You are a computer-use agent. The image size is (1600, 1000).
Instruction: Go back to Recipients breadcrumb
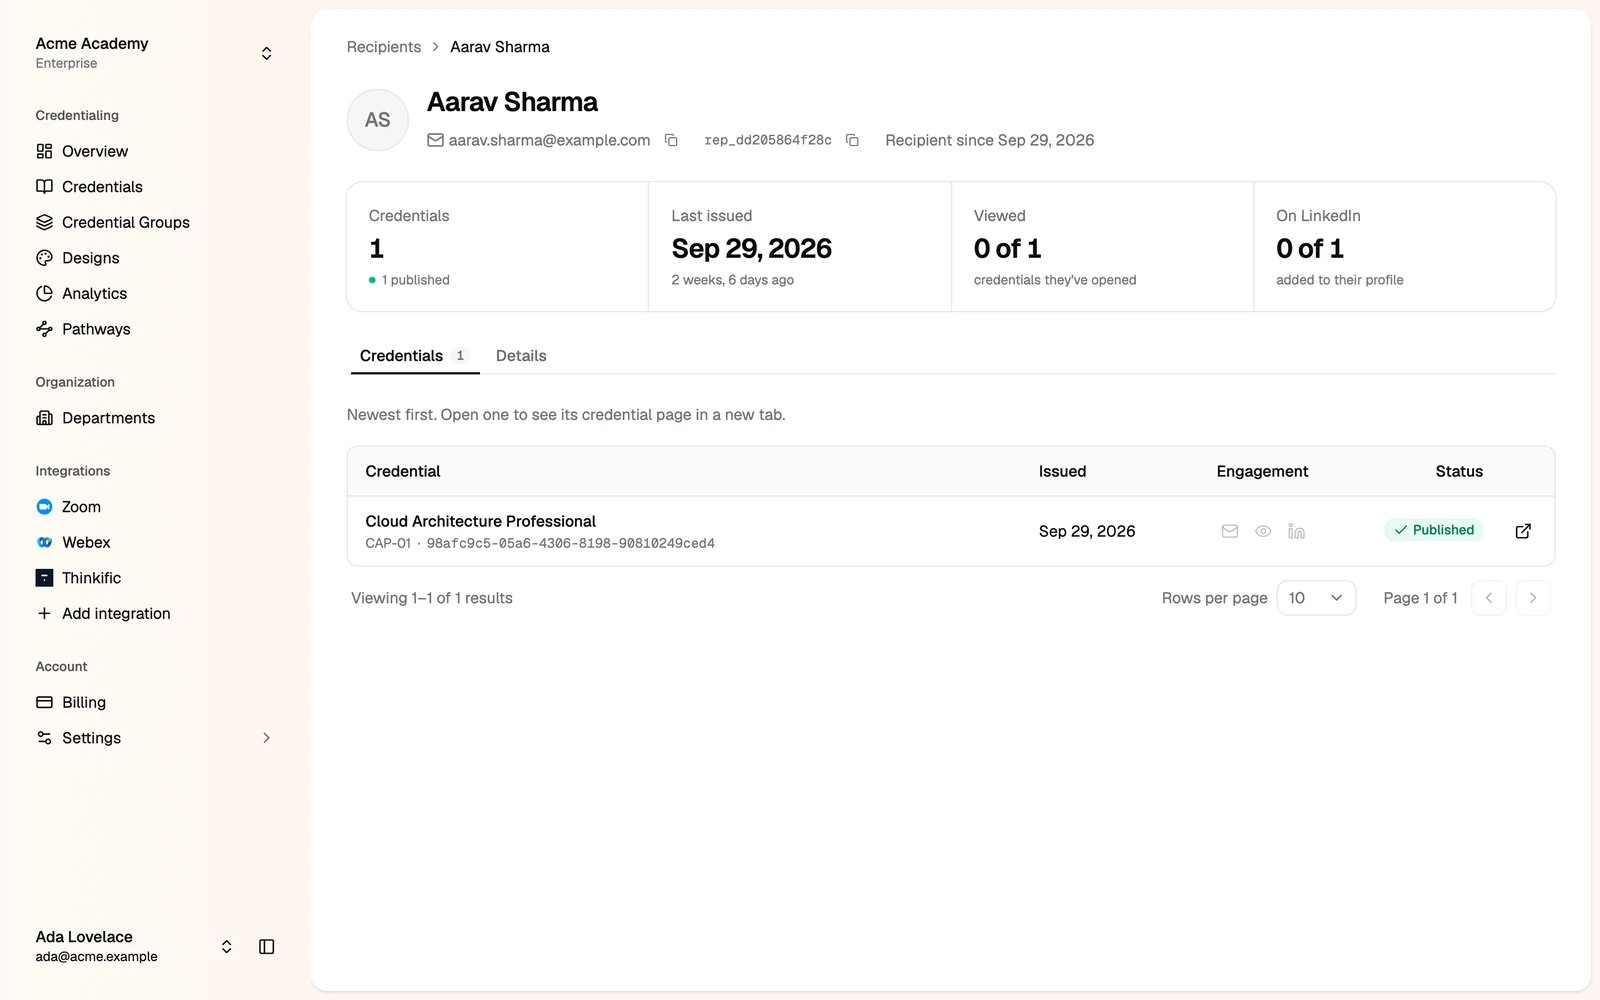[384, 47]
